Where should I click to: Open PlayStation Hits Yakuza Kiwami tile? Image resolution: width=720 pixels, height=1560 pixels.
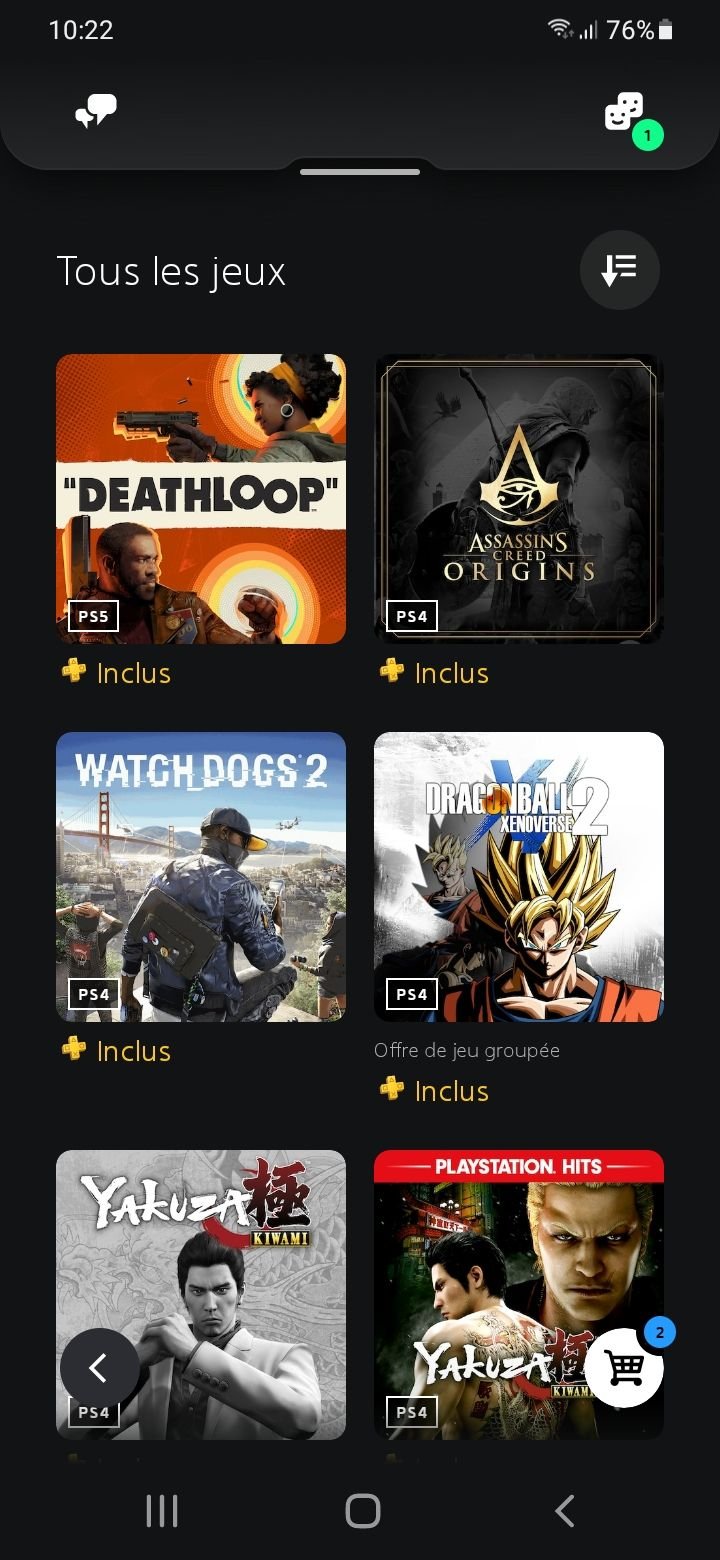click(519, 1295)
